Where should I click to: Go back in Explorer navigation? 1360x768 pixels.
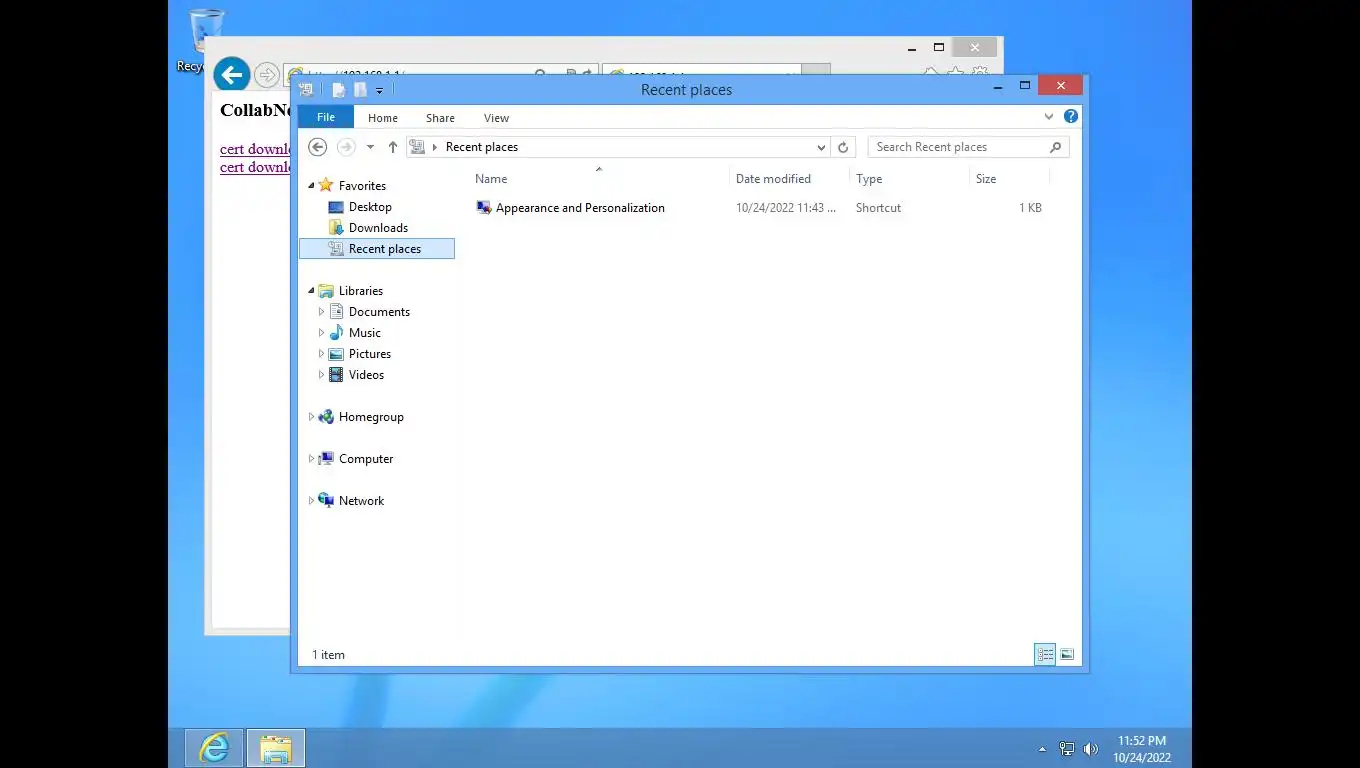point(317,147)
